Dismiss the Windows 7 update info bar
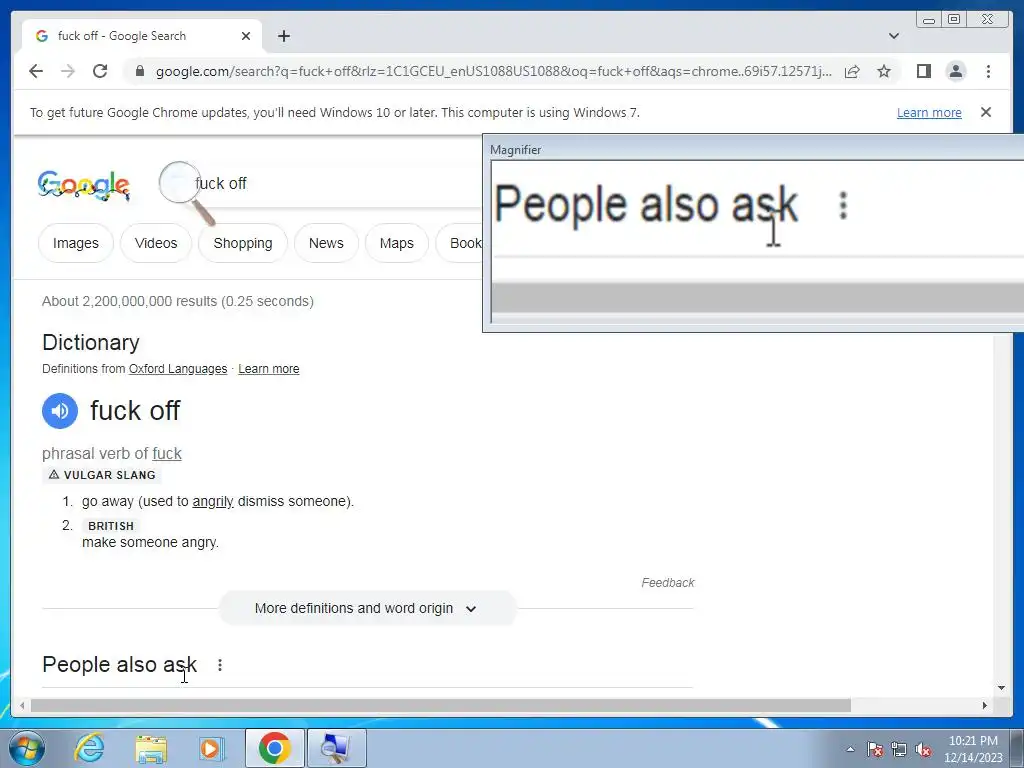 [986, 112]
